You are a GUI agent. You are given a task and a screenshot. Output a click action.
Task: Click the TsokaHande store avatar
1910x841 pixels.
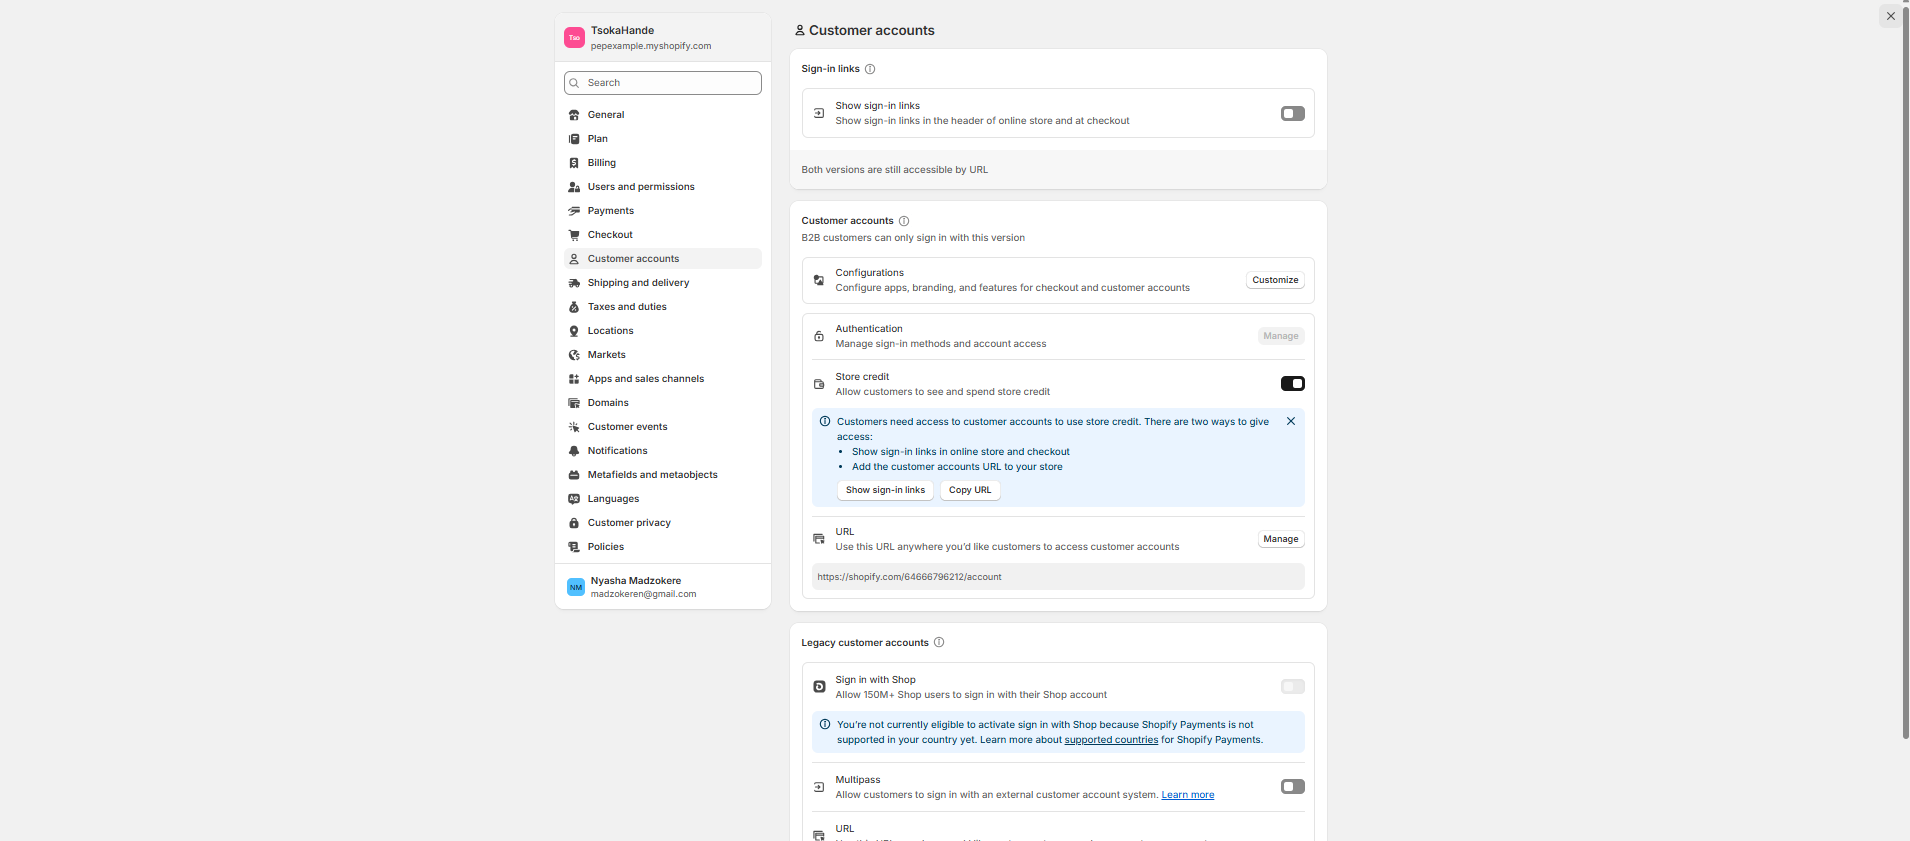coord(574,38)
